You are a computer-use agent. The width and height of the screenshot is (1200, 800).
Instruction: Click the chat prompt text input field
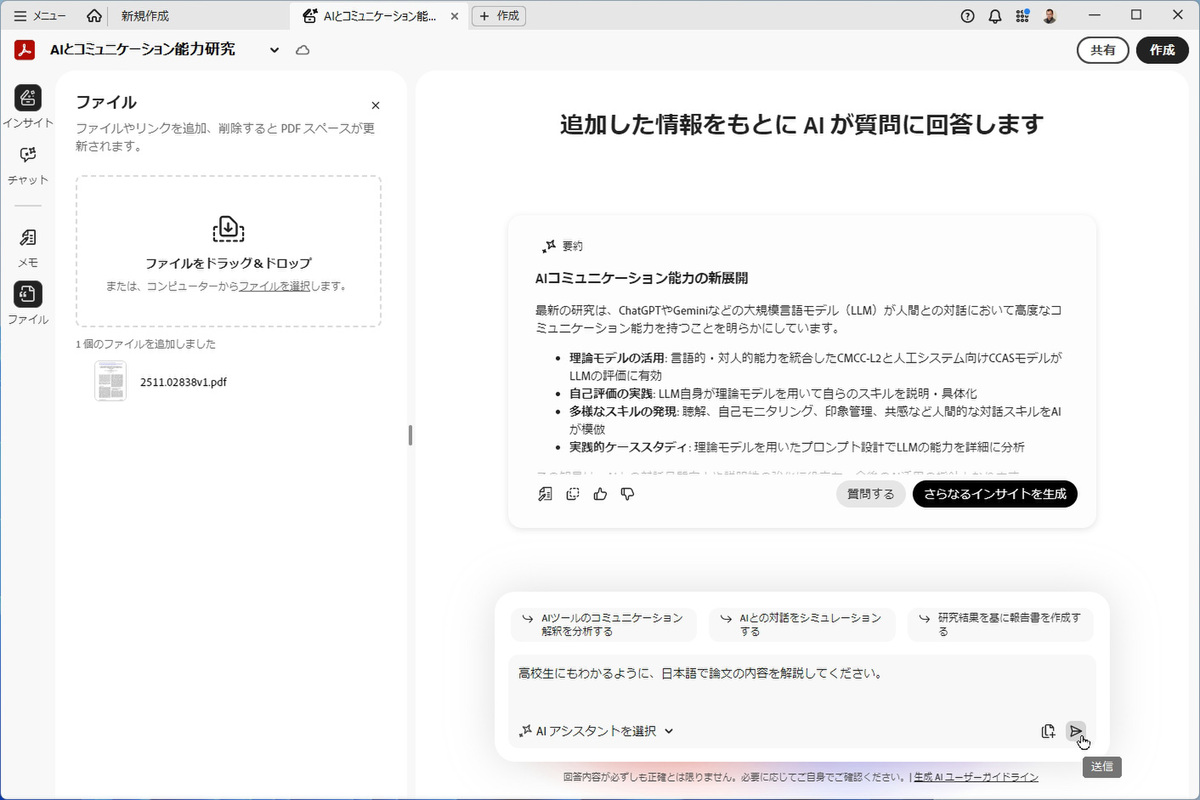point(796,685)
